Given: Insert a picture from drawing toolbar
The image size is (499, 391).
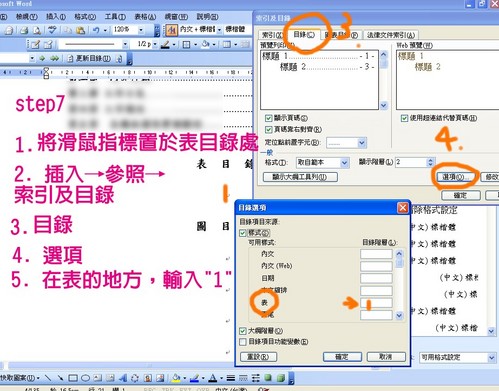Looking at the screenshot, I should pyautogui.click(x=160, y=378).
